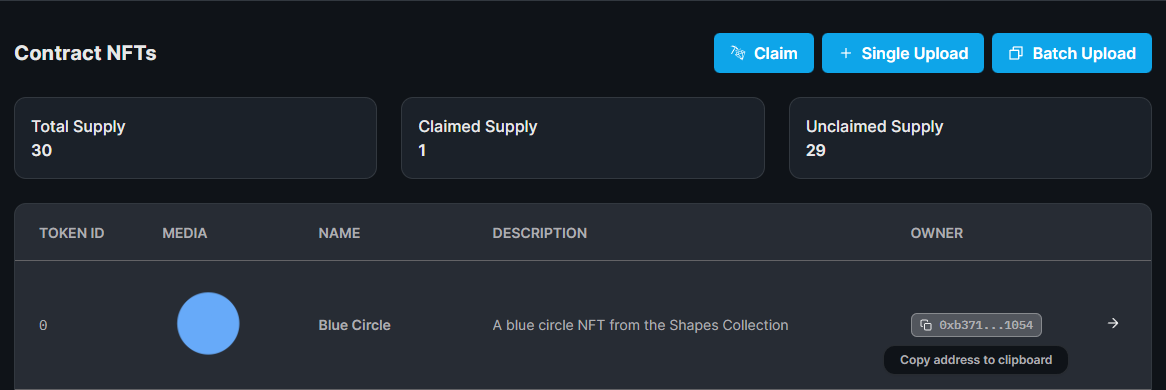This screenshot has height=390, width=1166.
Task: Click the stacked squares icon on Batch Upload
Action: click(1015, 54)
